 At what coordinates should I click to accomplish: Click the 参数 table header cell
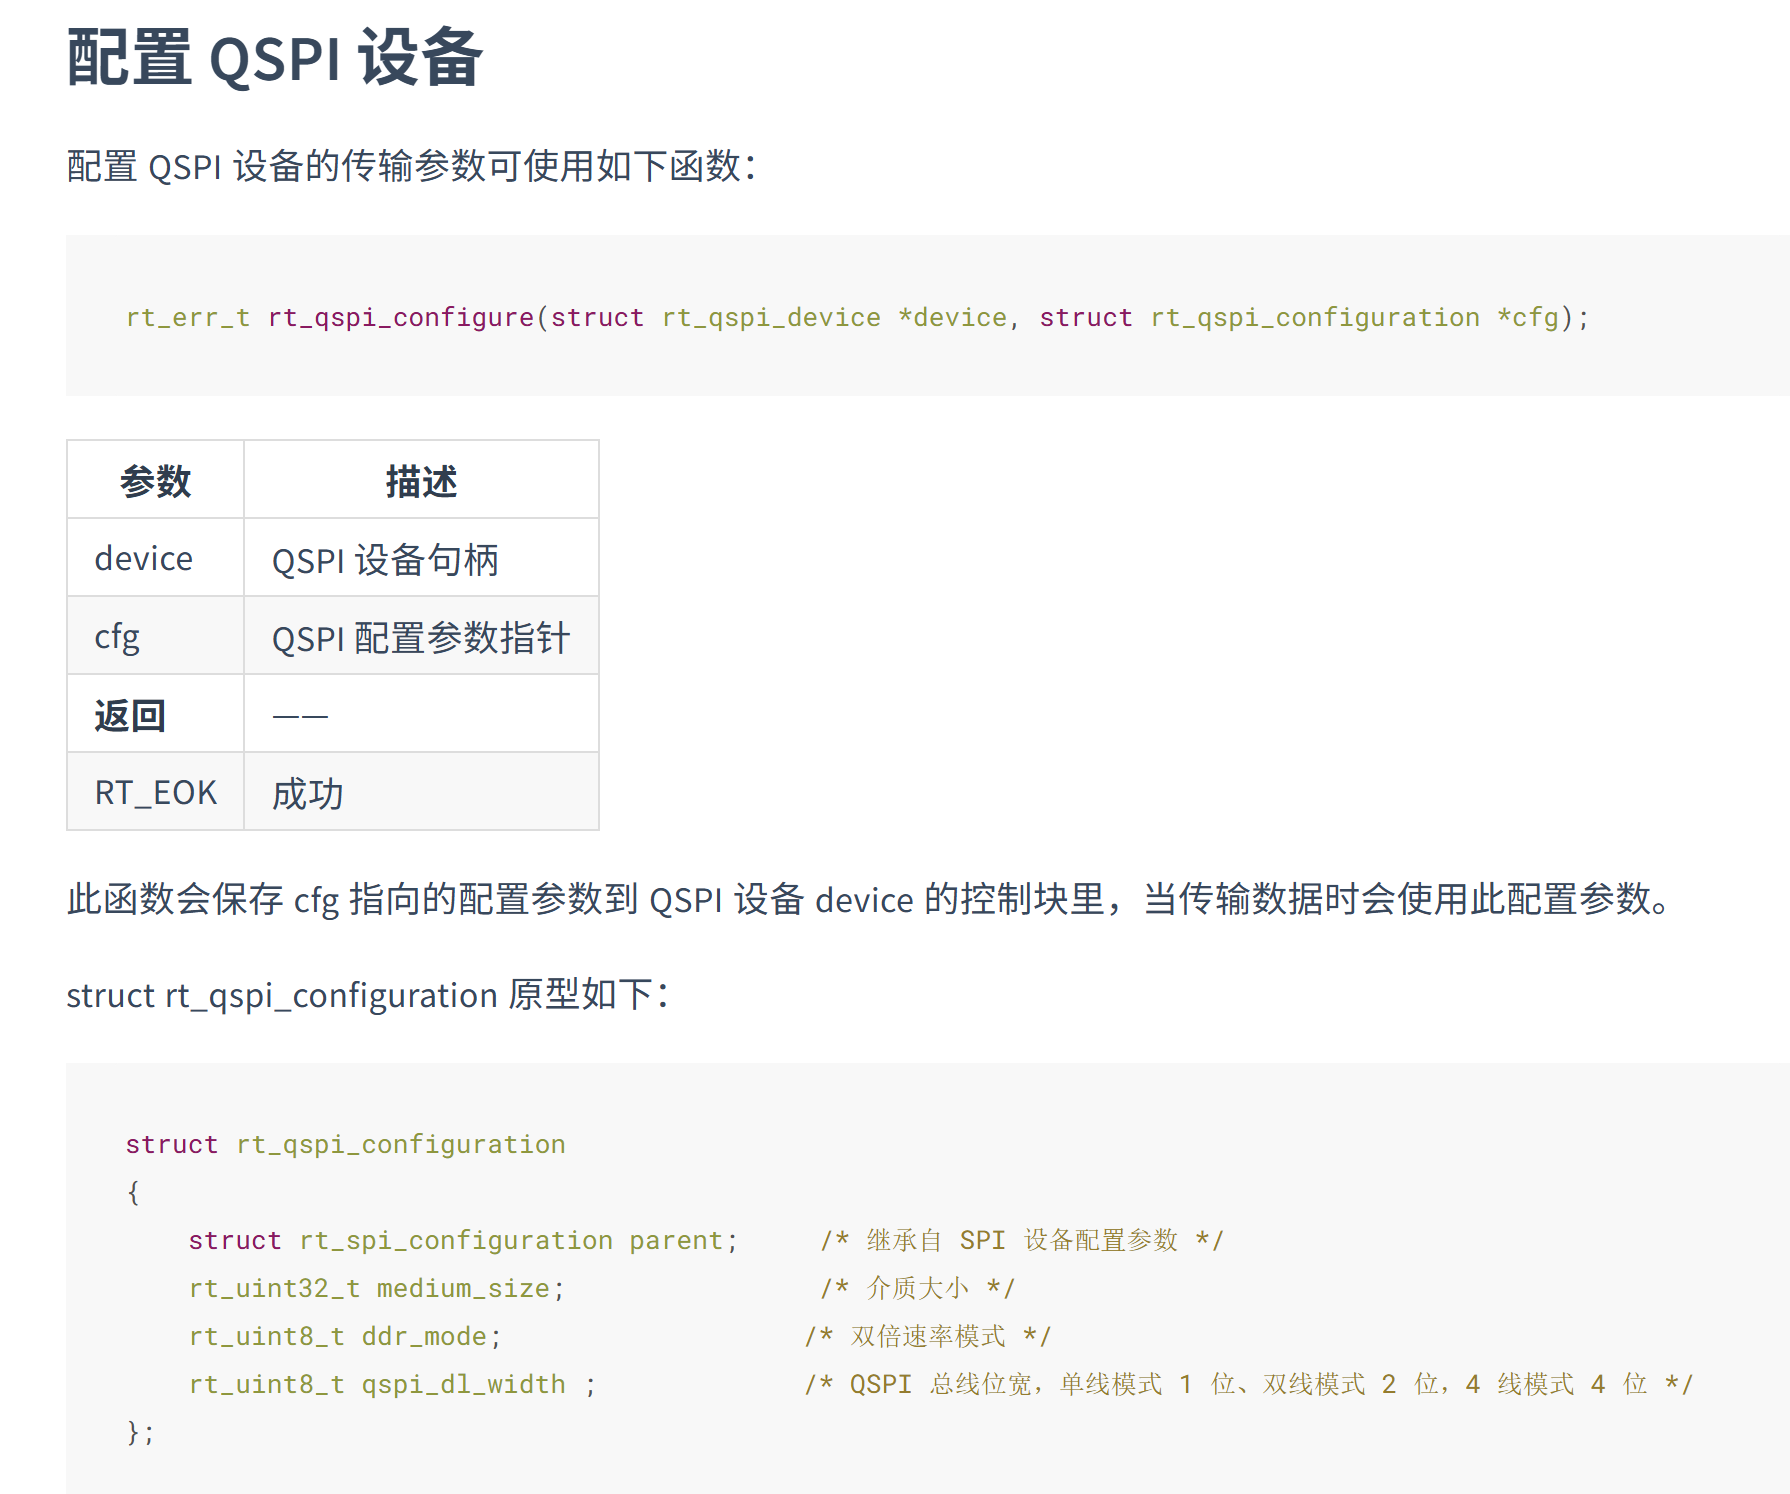tap(155, 480)
